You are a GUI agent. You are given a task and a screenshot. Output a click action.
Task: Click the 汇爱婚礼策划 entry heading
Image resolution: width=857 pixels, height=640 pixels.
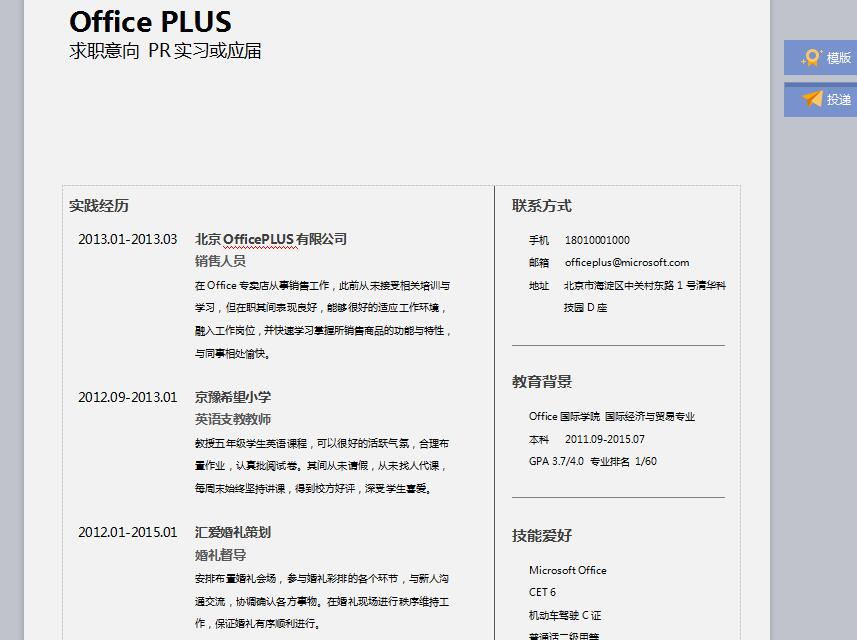pos(233,532)
